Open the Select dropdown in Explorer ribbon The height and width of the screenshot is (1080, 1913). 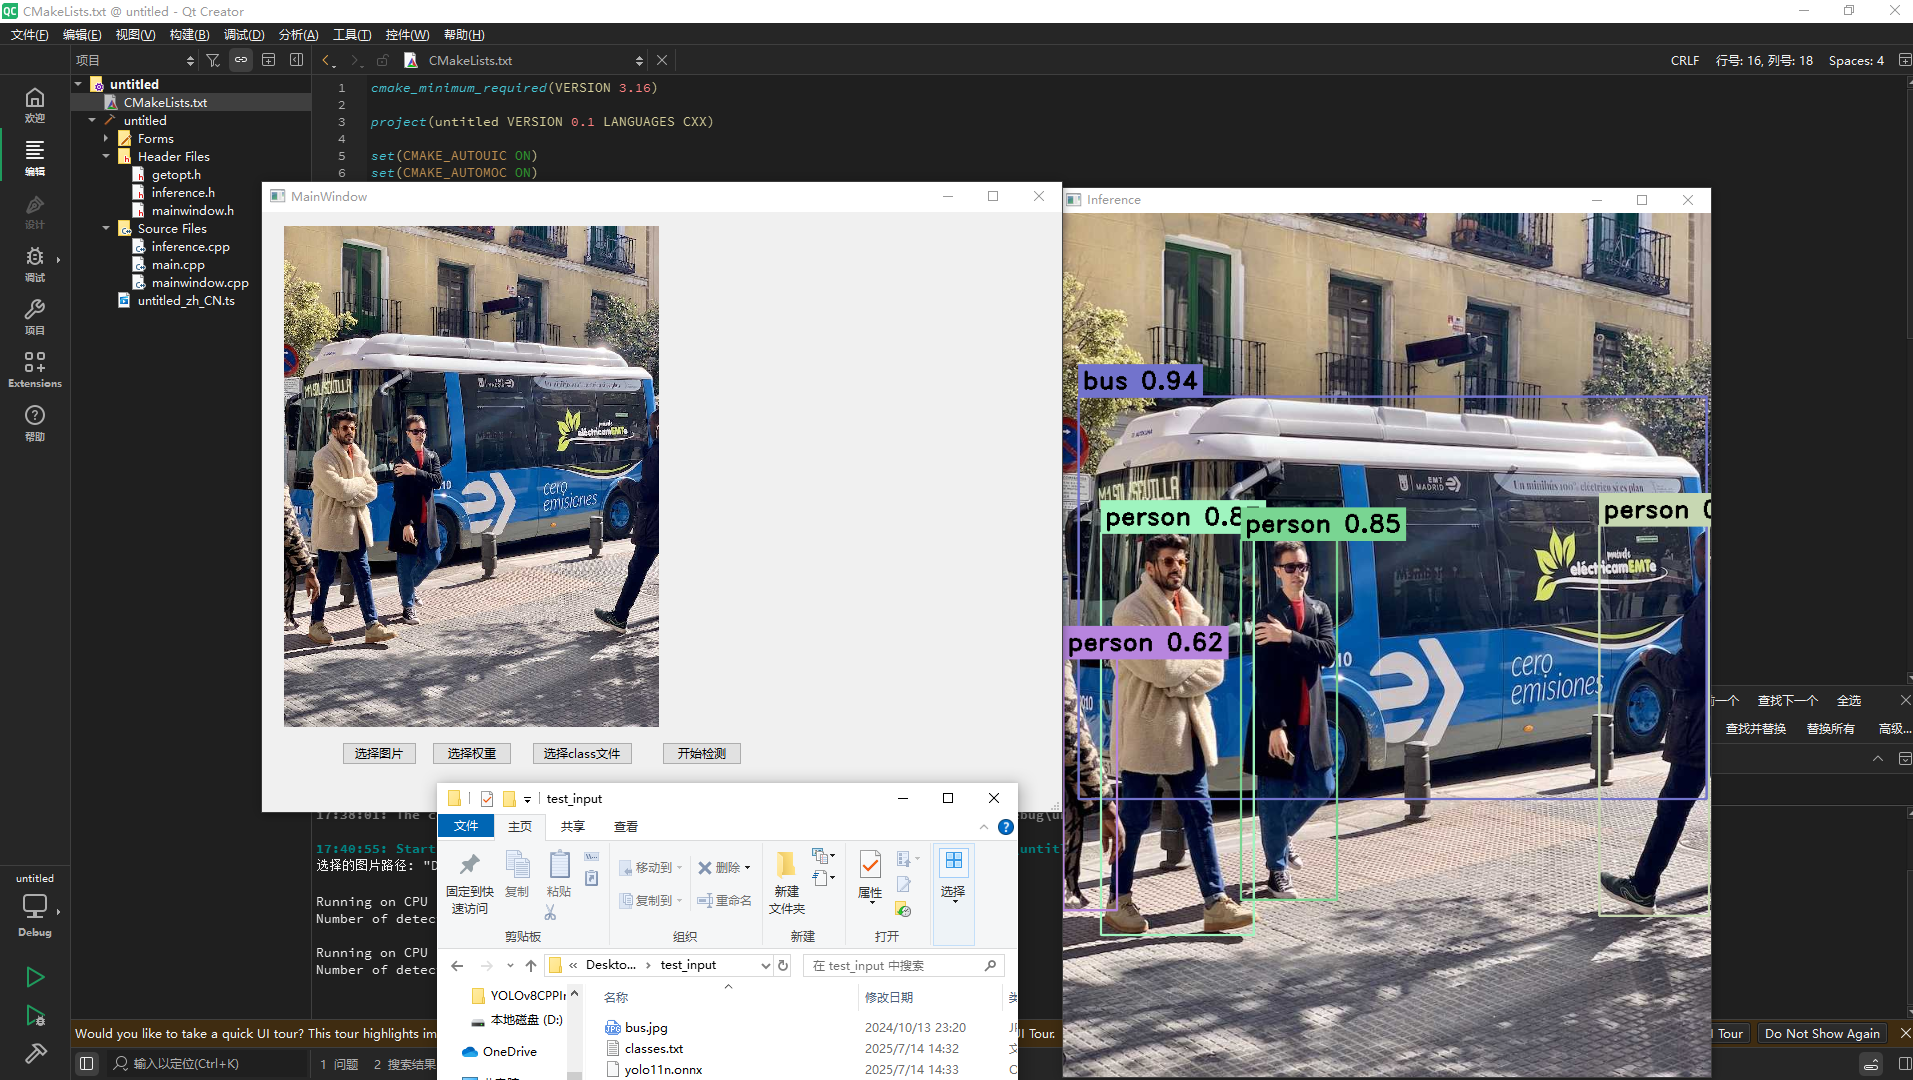tap(953, 903)
